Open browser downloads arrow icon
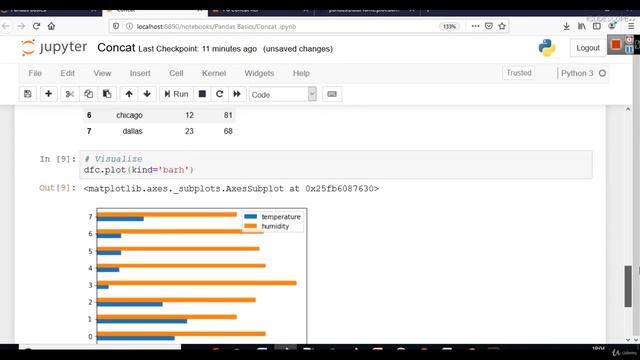Screen dimensions: 640x360 click(x=566, y=26)
